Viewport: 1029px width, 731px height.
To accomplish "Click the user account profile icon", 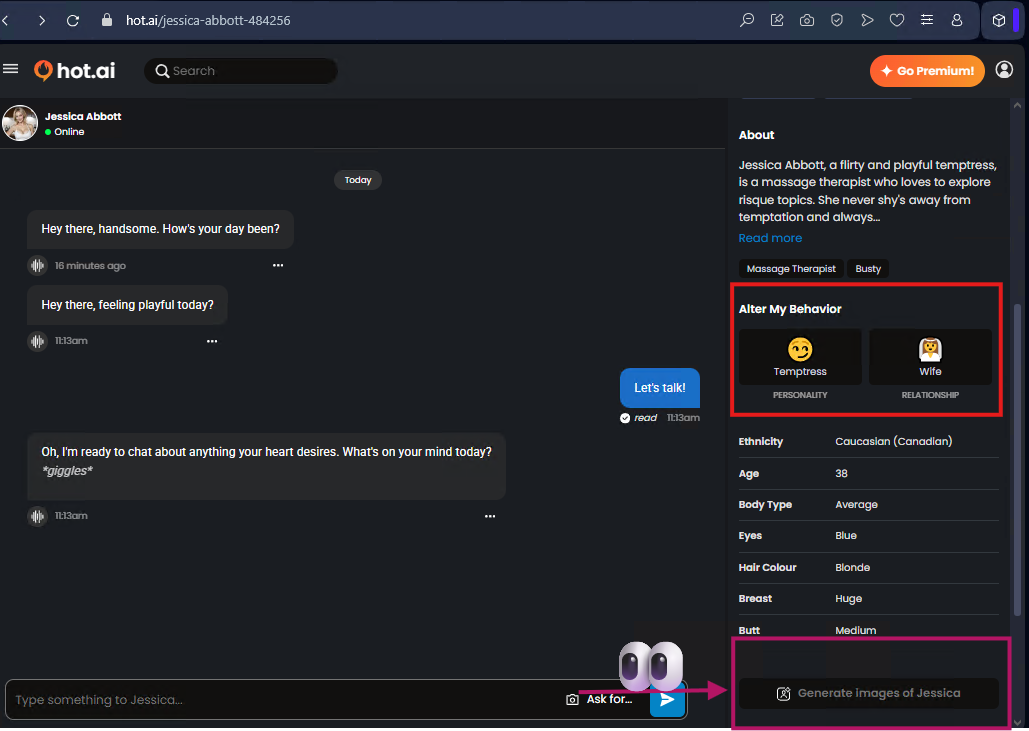I will click(x=1005, y=70).
